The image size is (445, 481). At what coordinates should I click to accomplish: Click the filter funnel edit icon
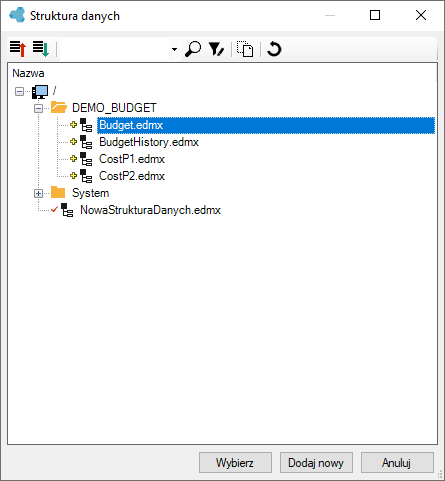tap(216, 49)
